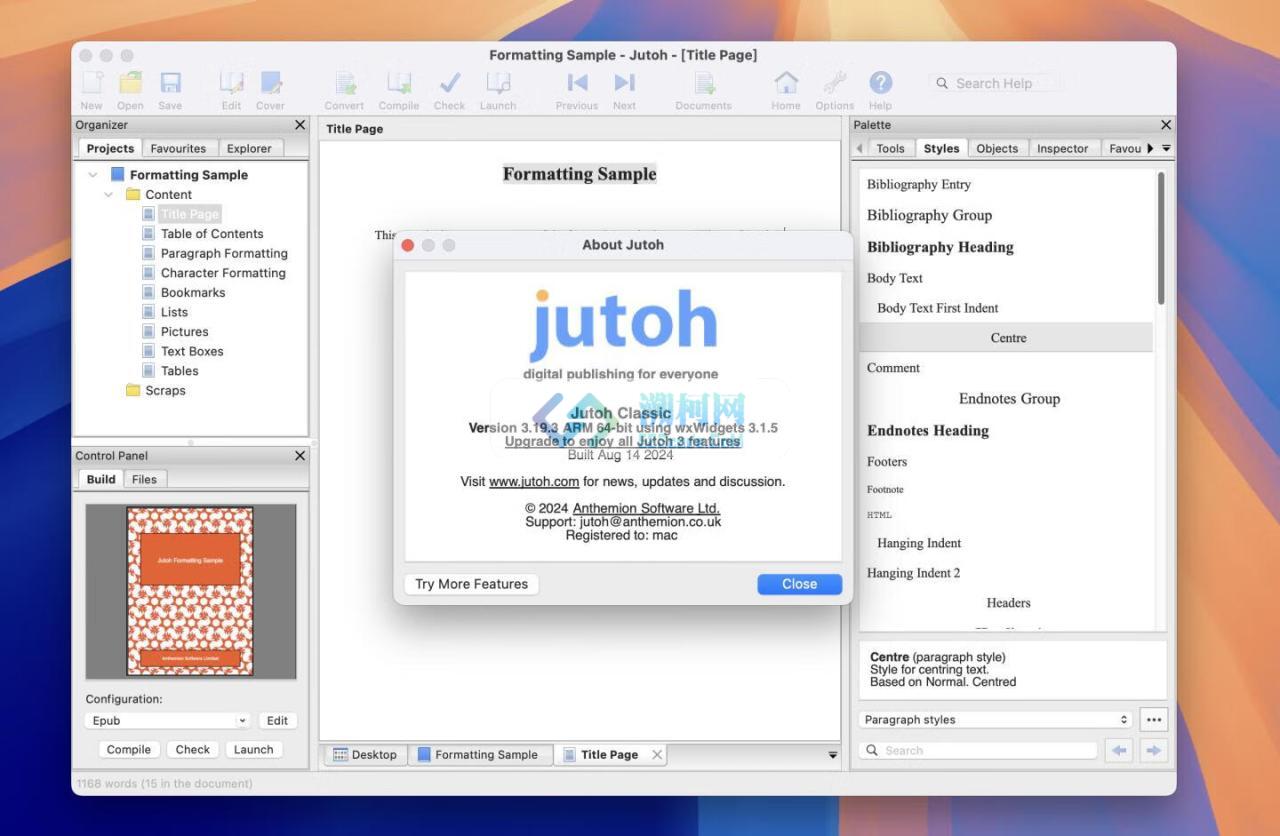Switch to the Explorer tab
This screenshot has width=1280, height=836.
pos(249,148)
